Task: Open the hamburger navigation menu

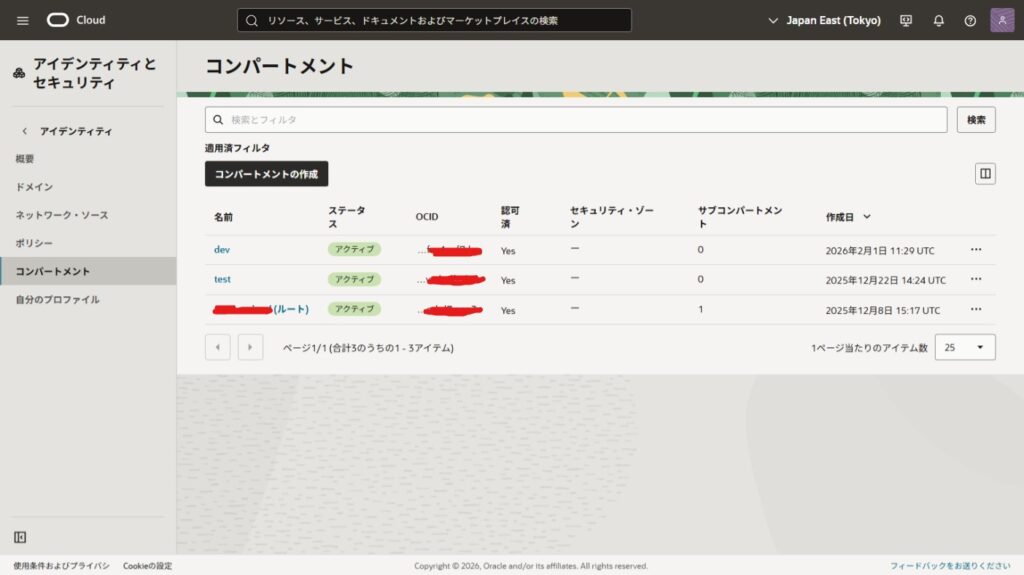Action: (23, 20)
